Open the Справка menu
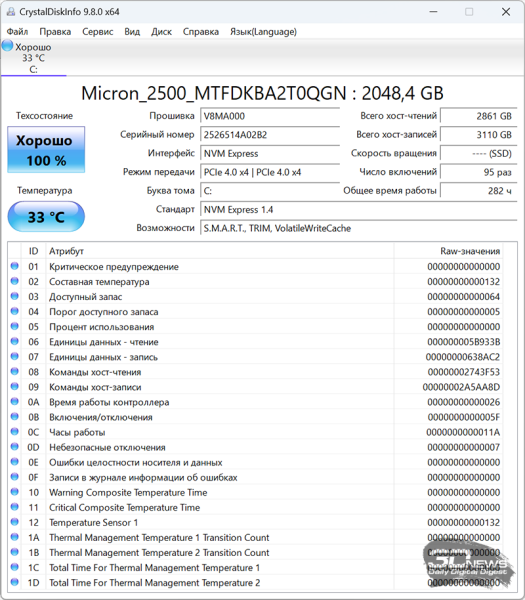 tap(201, 32)
